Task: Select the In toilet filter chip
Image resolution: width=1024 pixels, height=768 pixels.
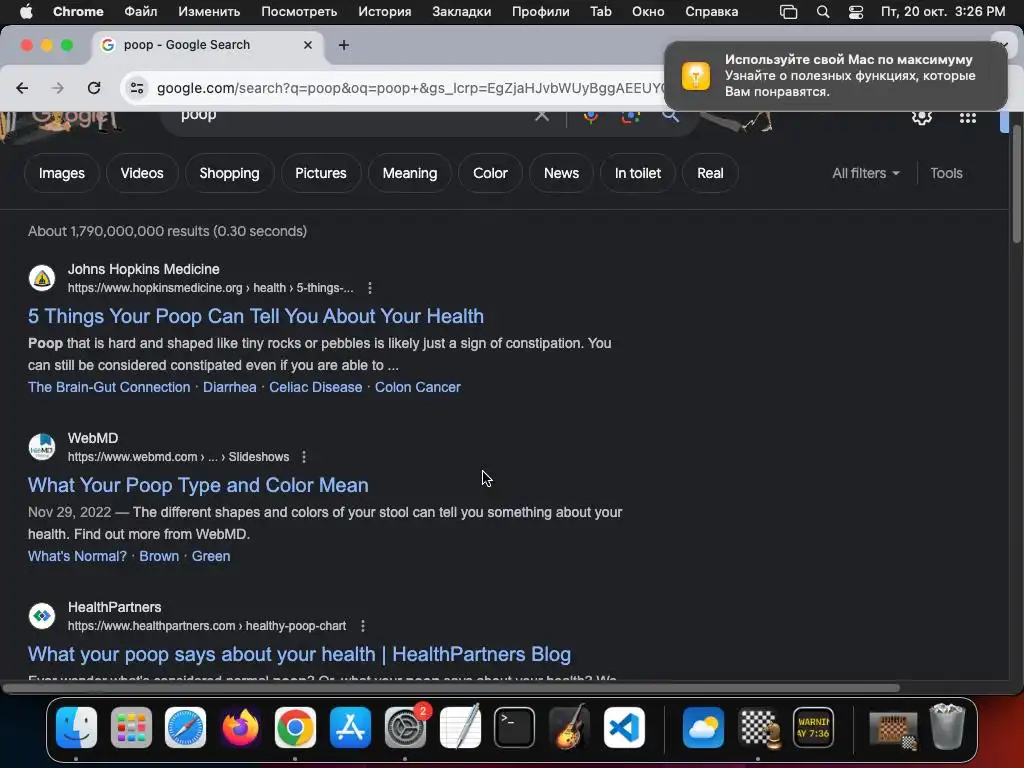Action: pos(637,174)
